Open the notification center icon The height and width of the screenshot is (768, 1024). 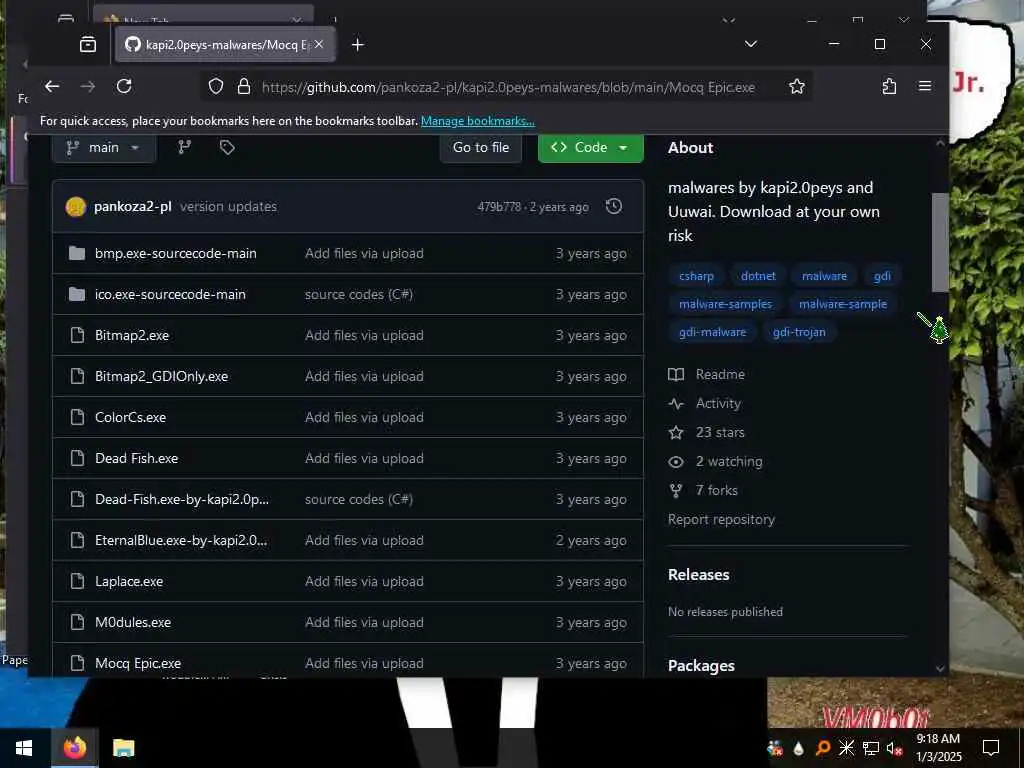pos(991,748)
